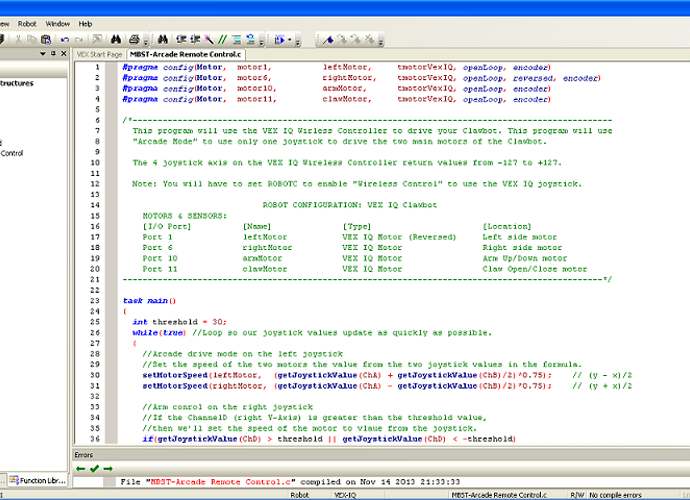Click 'VEX-IQ' in the status bar

tap(345, 495)
